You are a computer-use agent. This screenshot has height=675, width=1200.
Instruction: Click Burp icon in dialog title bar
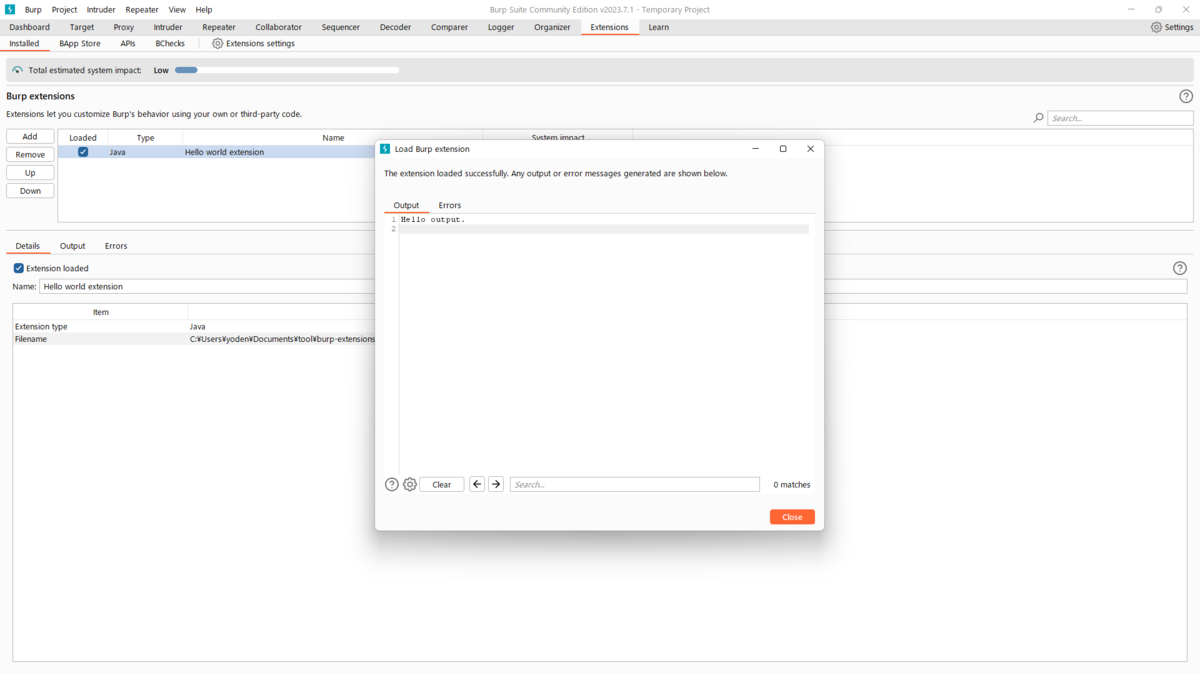(x=385, y=149)
